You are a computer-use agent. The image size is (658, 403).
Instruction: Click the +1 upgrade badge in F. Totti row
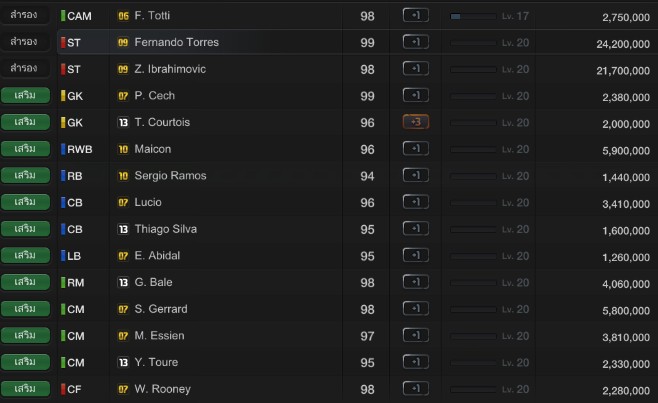point(415,16)
